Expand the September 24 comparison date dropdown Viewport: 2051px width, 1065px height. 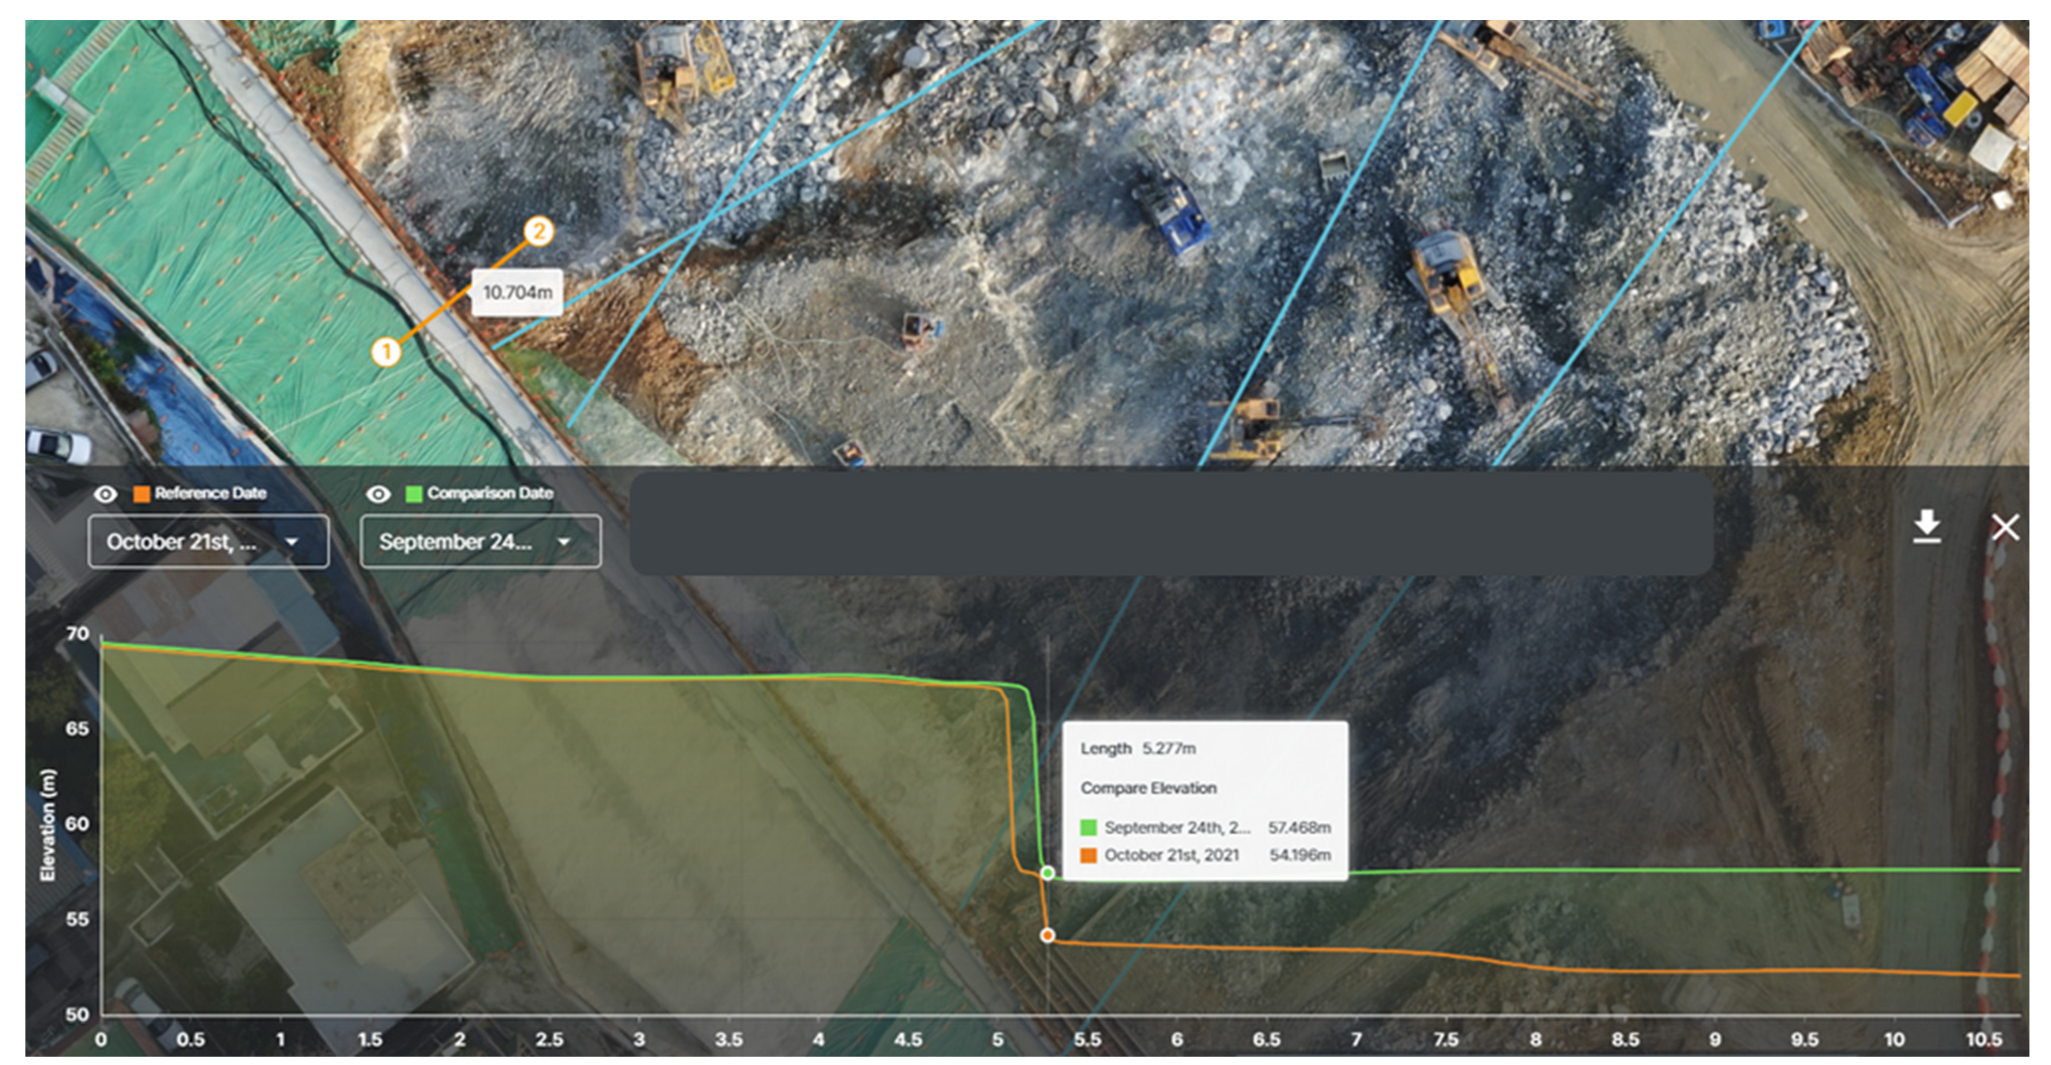pos(480,542)
